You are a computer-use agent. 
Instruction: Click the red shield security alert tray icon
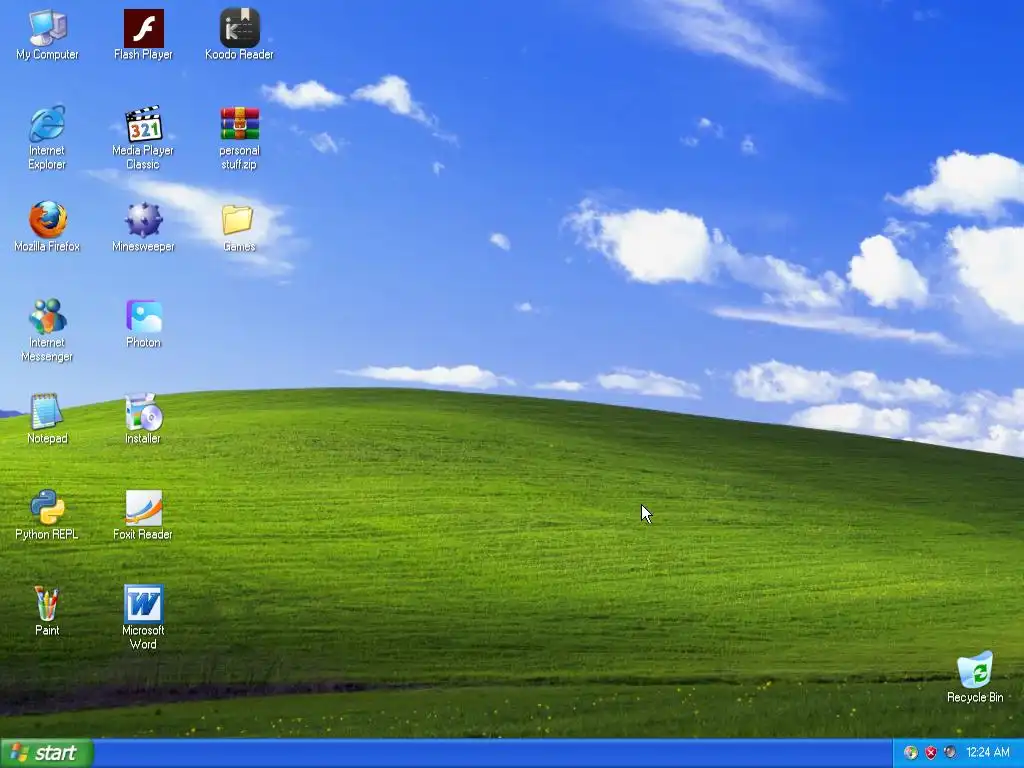(931, 753)
